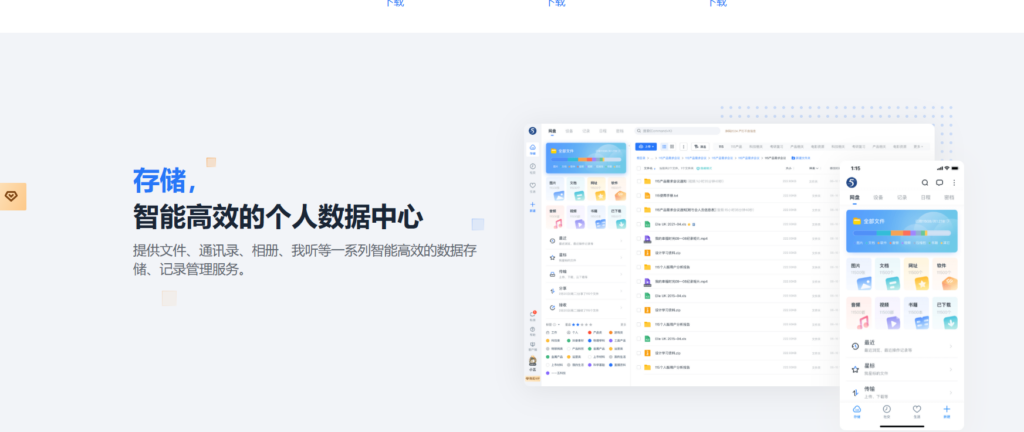The width and height of the screenshot is (1024, 432).
Task: Tap the 图片 folder tile in the mobile app
Action: (x=860, y=274)
